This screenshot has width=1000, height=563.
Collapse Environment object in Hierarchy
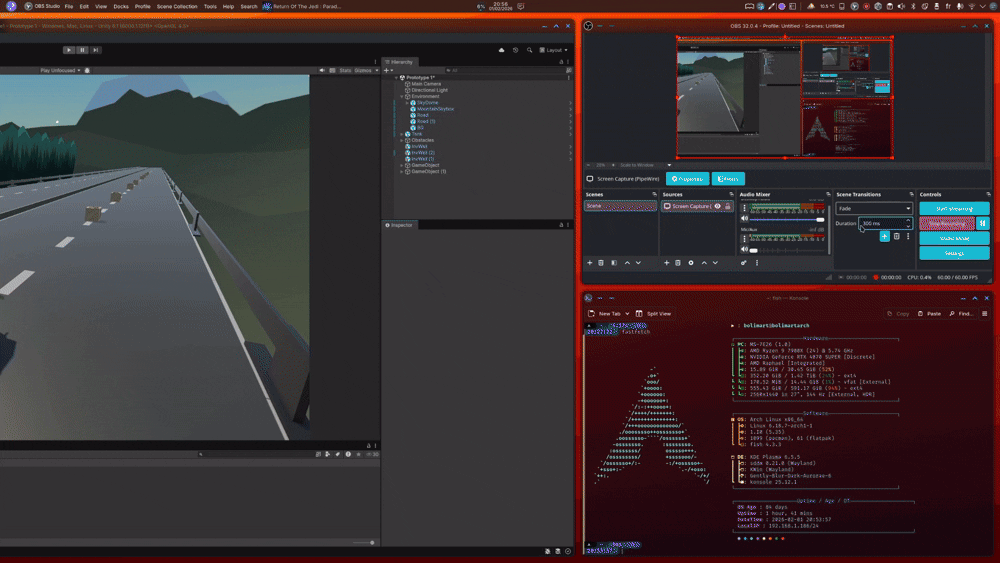point(402,96)
